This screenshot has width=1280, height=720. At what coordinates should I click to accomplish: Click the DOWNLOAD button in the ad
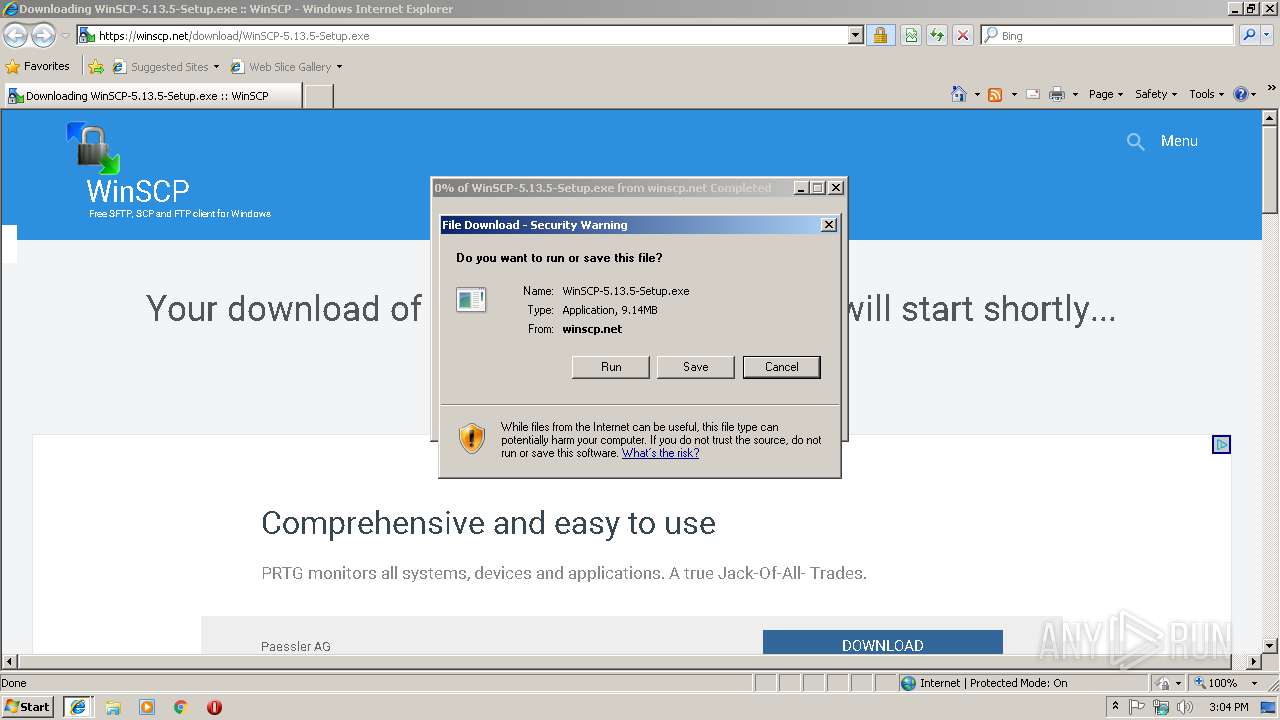tap(882, 642)
